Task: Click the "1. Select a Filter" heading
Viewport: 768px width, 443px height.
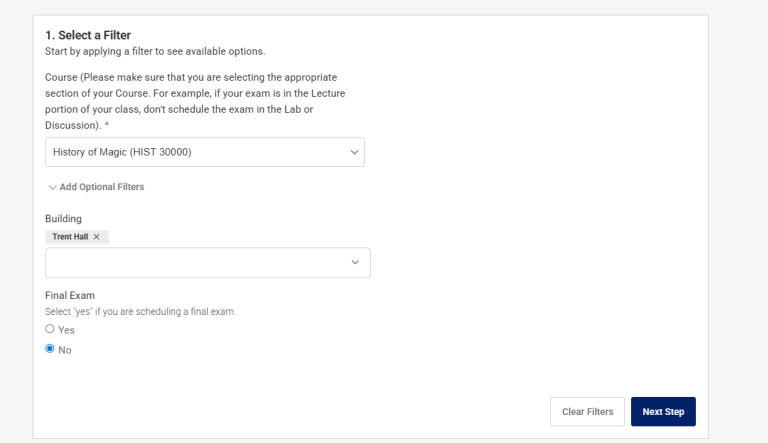Action: click(x=88, y=35)
